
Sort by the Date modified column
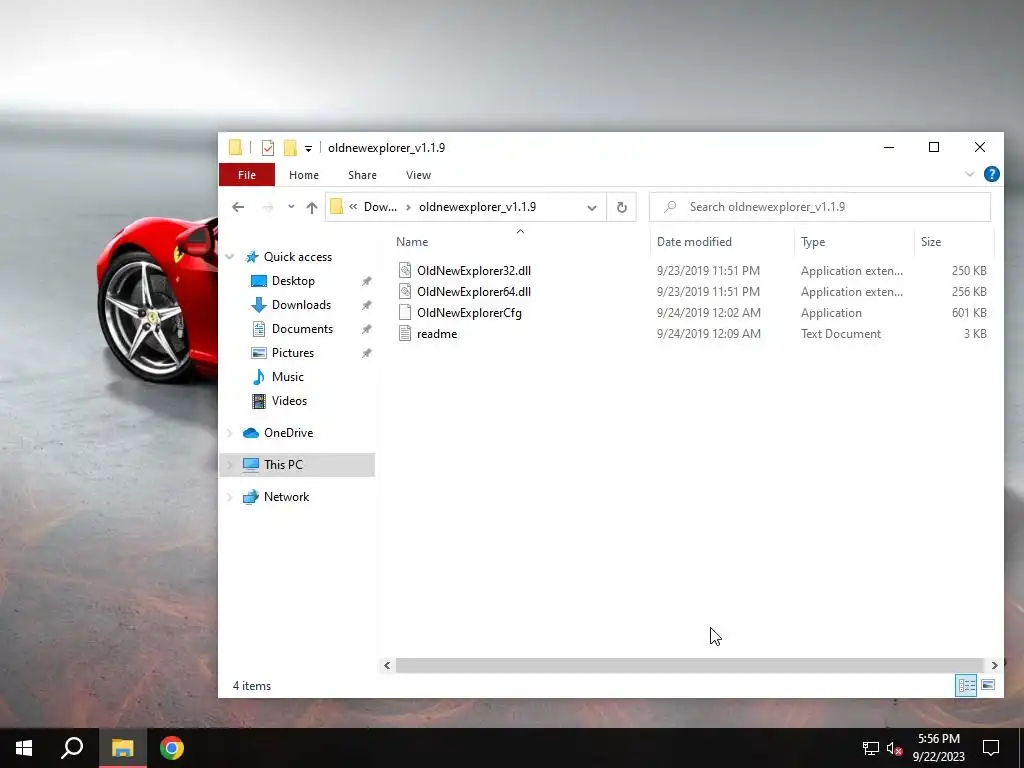694,242
